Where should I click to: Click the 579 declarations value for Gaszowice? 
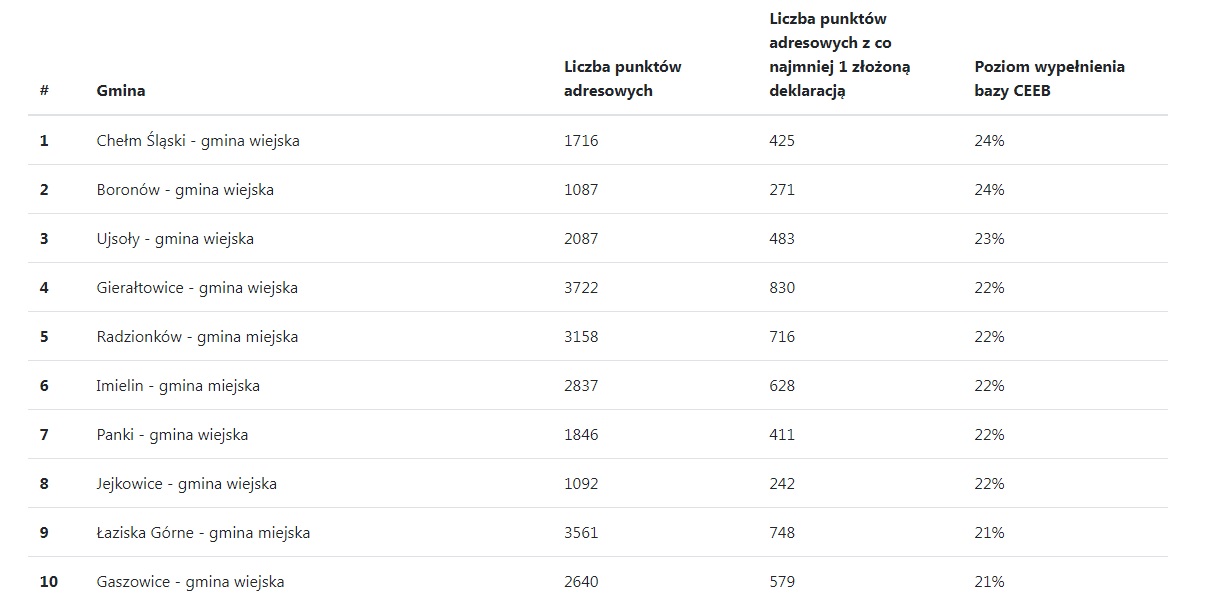point(782,582)
